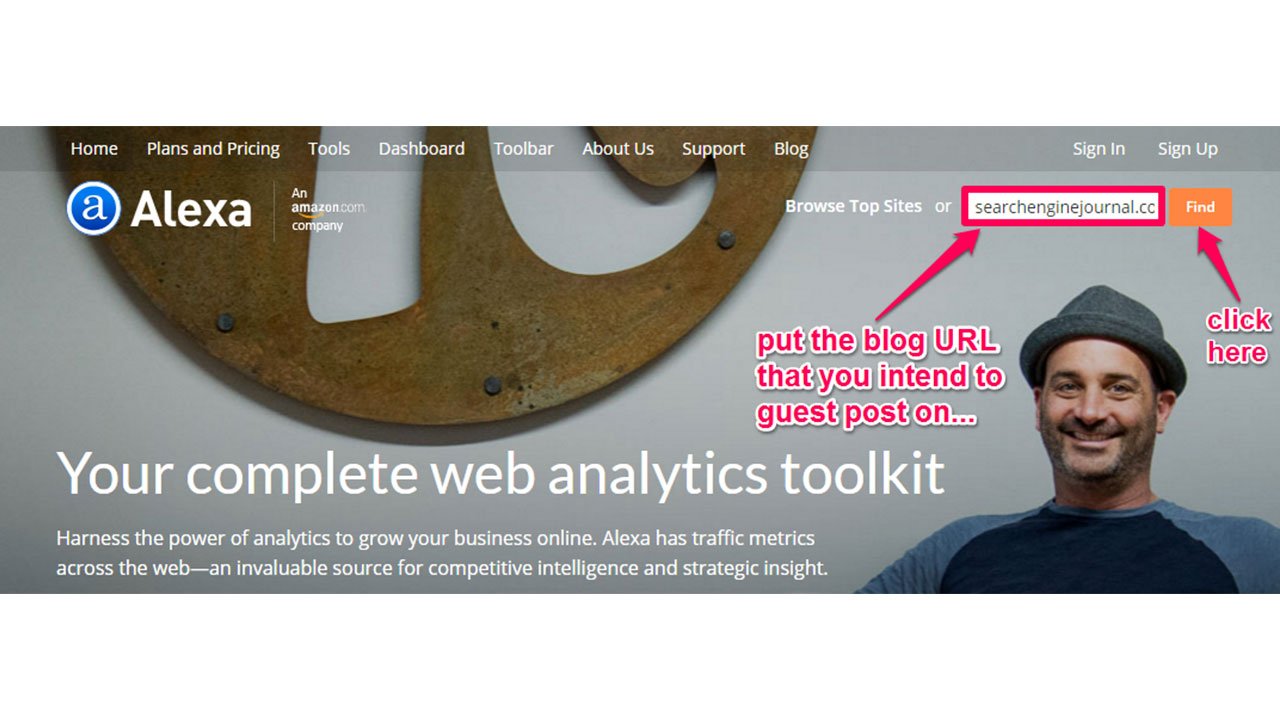Screen dimensions: 1280x720
Task: Open the Dashboard page
Action: point(421,148)
